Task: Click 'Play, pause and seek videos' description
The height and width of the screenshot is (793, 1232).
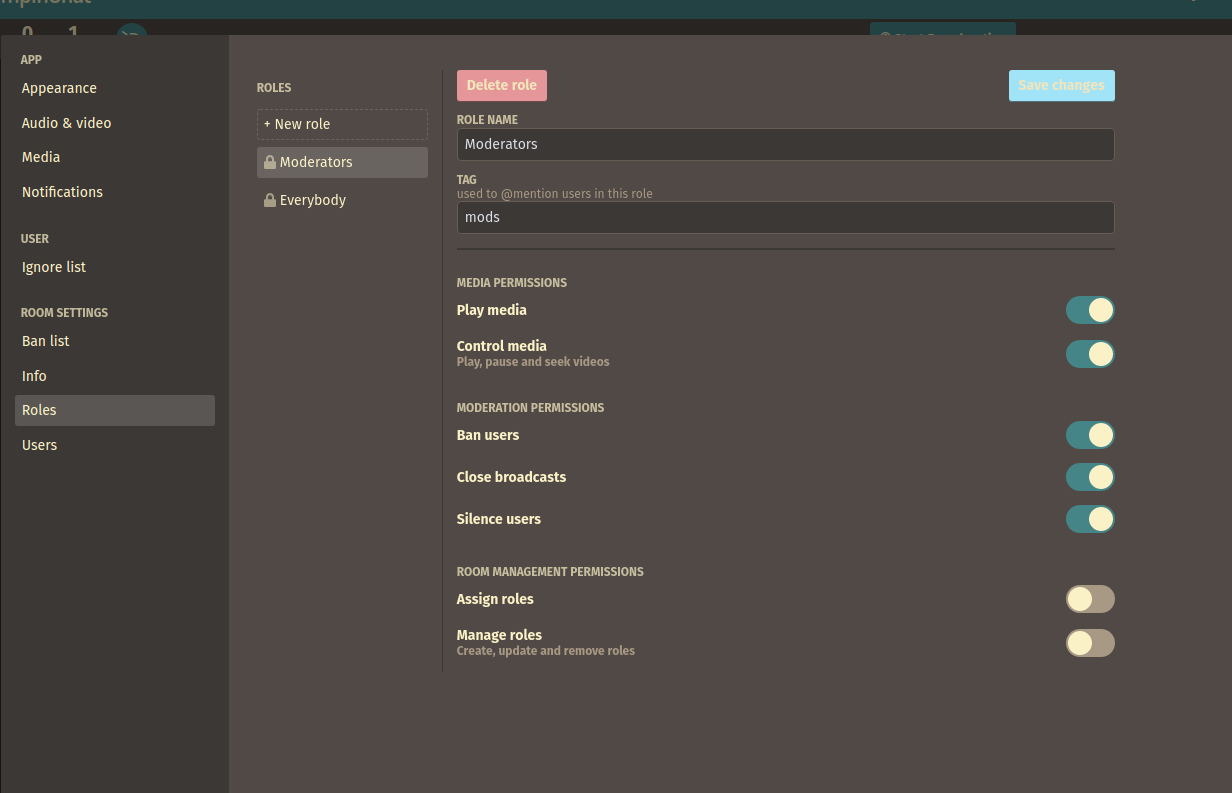Action: (x=533, y=362)
